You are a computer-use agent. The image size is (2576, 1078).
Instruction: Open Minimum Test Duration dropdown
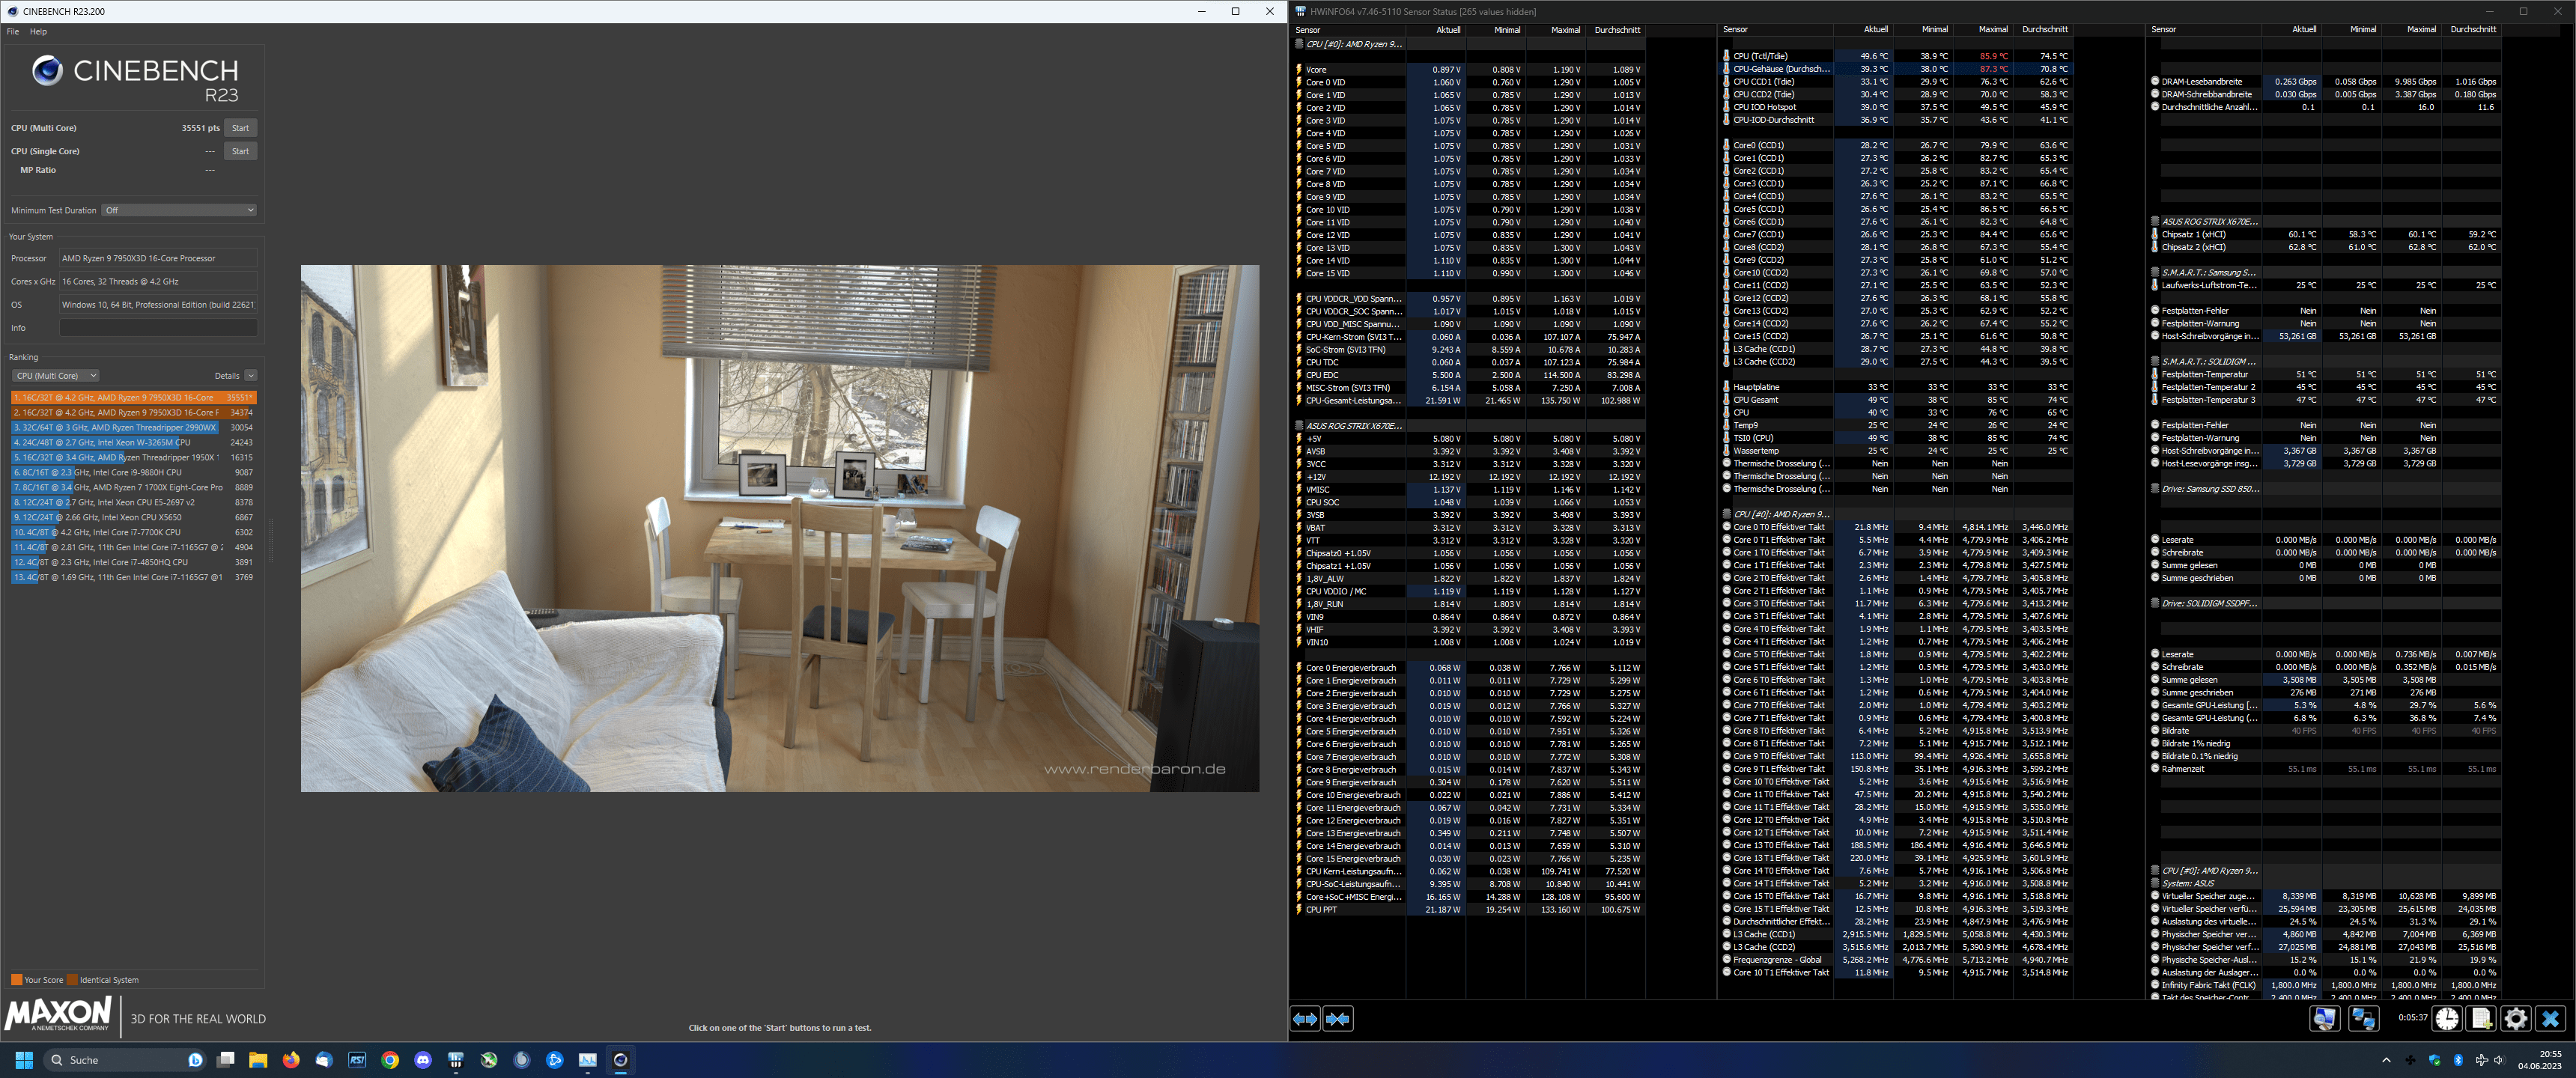click(x=179, y=210)
